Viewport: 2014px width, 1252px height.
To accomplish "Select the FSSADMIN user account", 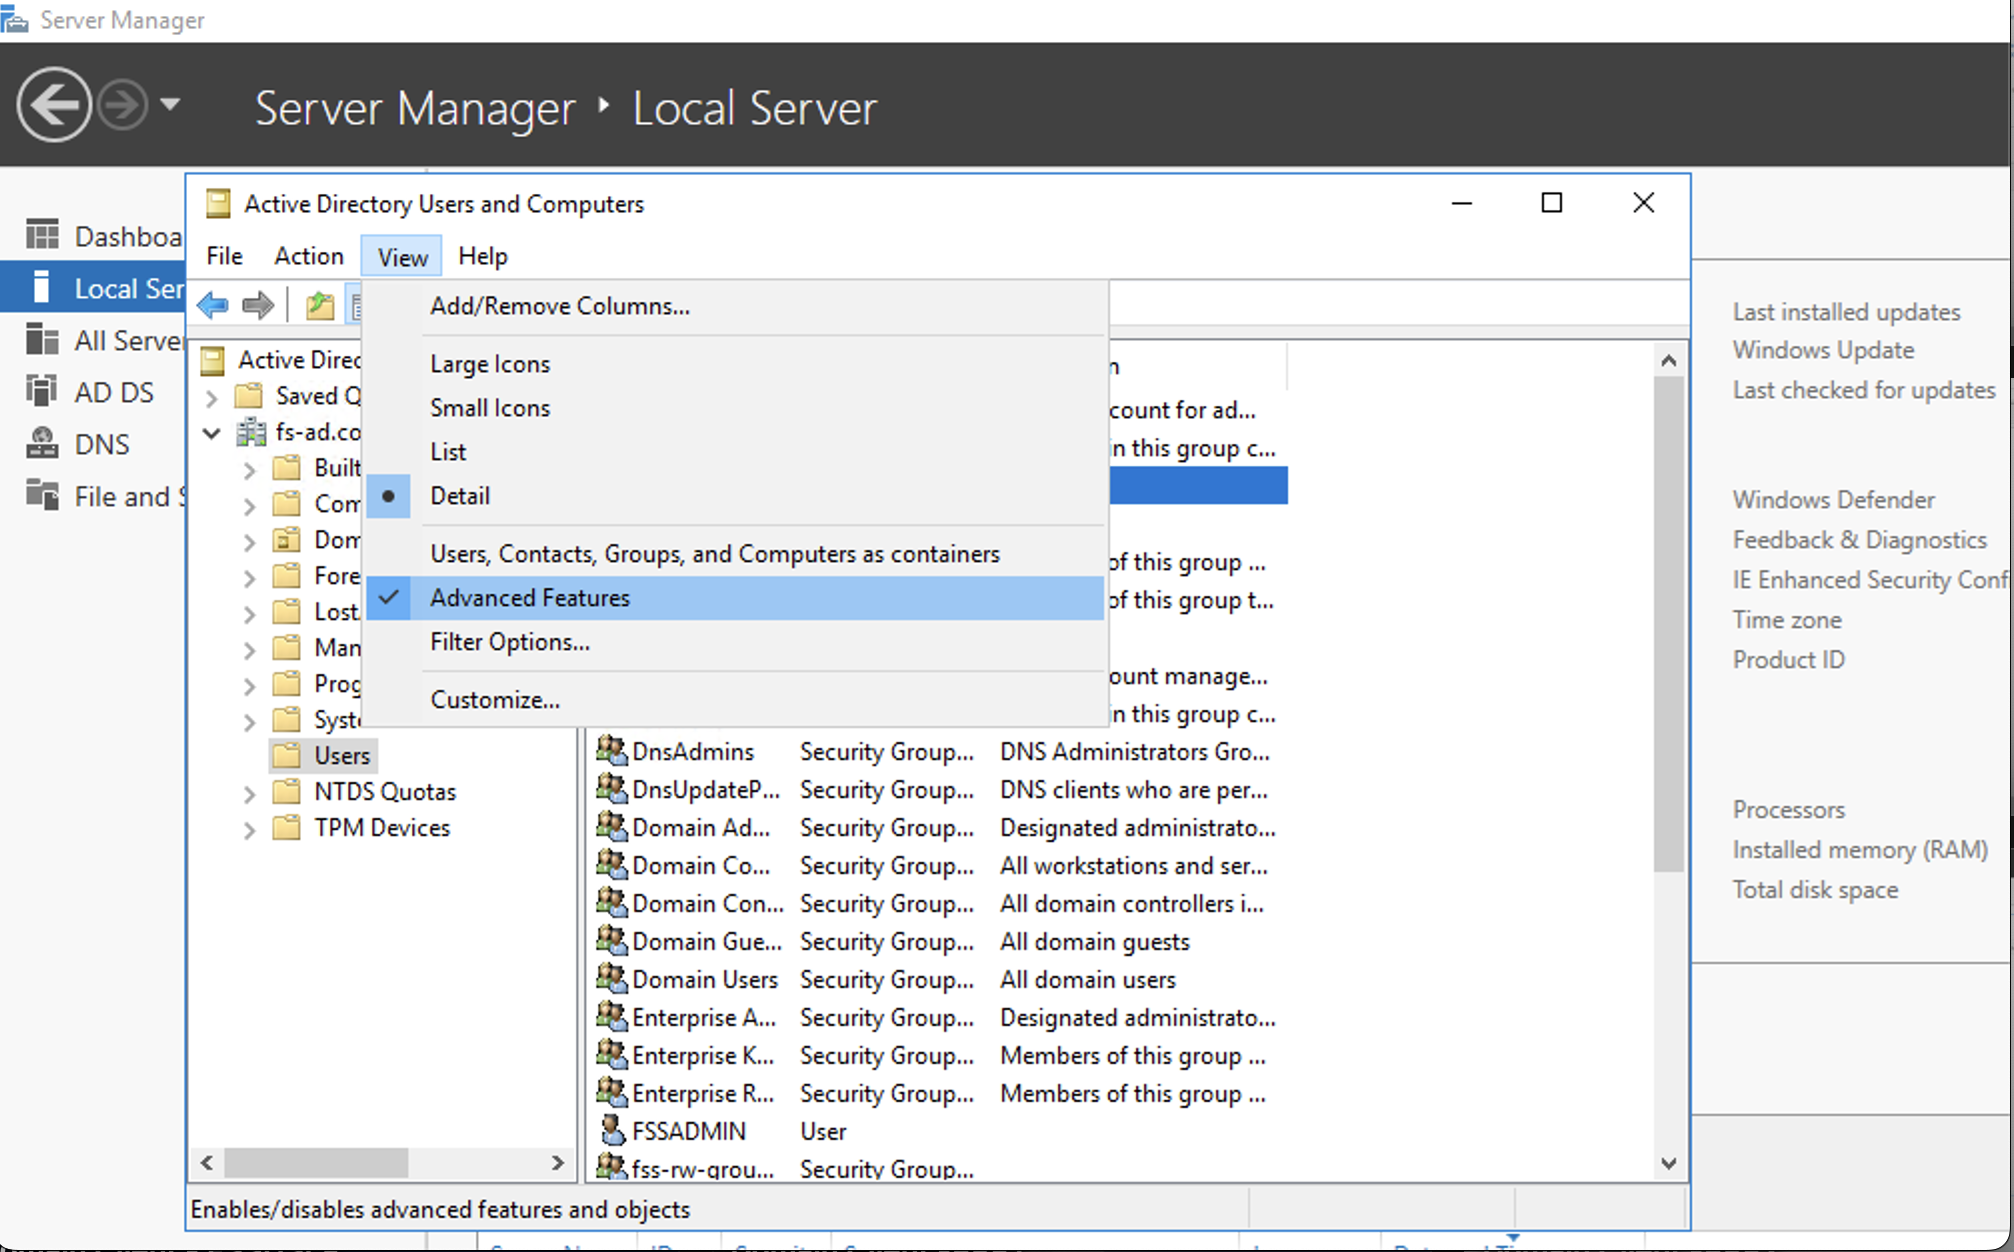I will pyautogui.click(x=688, y=1130).
